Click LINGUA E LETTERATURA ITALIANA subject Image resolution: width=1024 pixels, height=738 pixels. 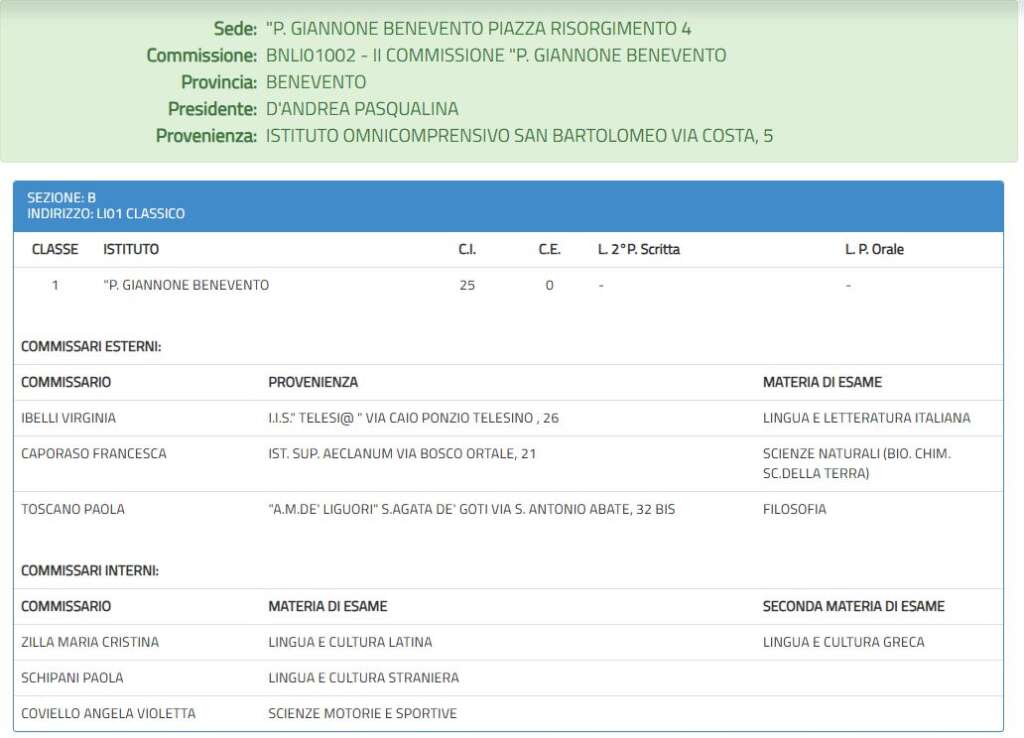coord(867,418)
